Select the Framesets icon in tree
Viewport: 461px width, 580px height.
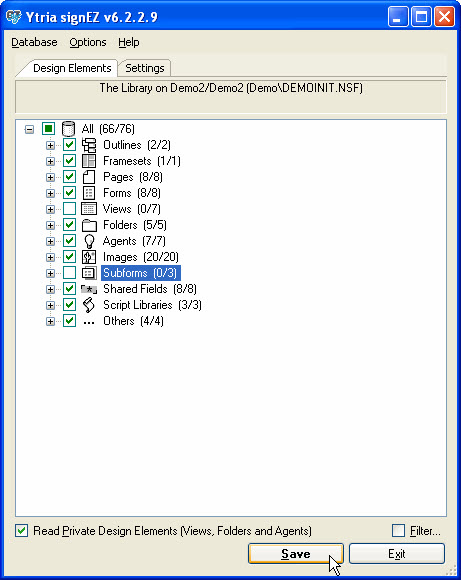click(x=89, y=161)
